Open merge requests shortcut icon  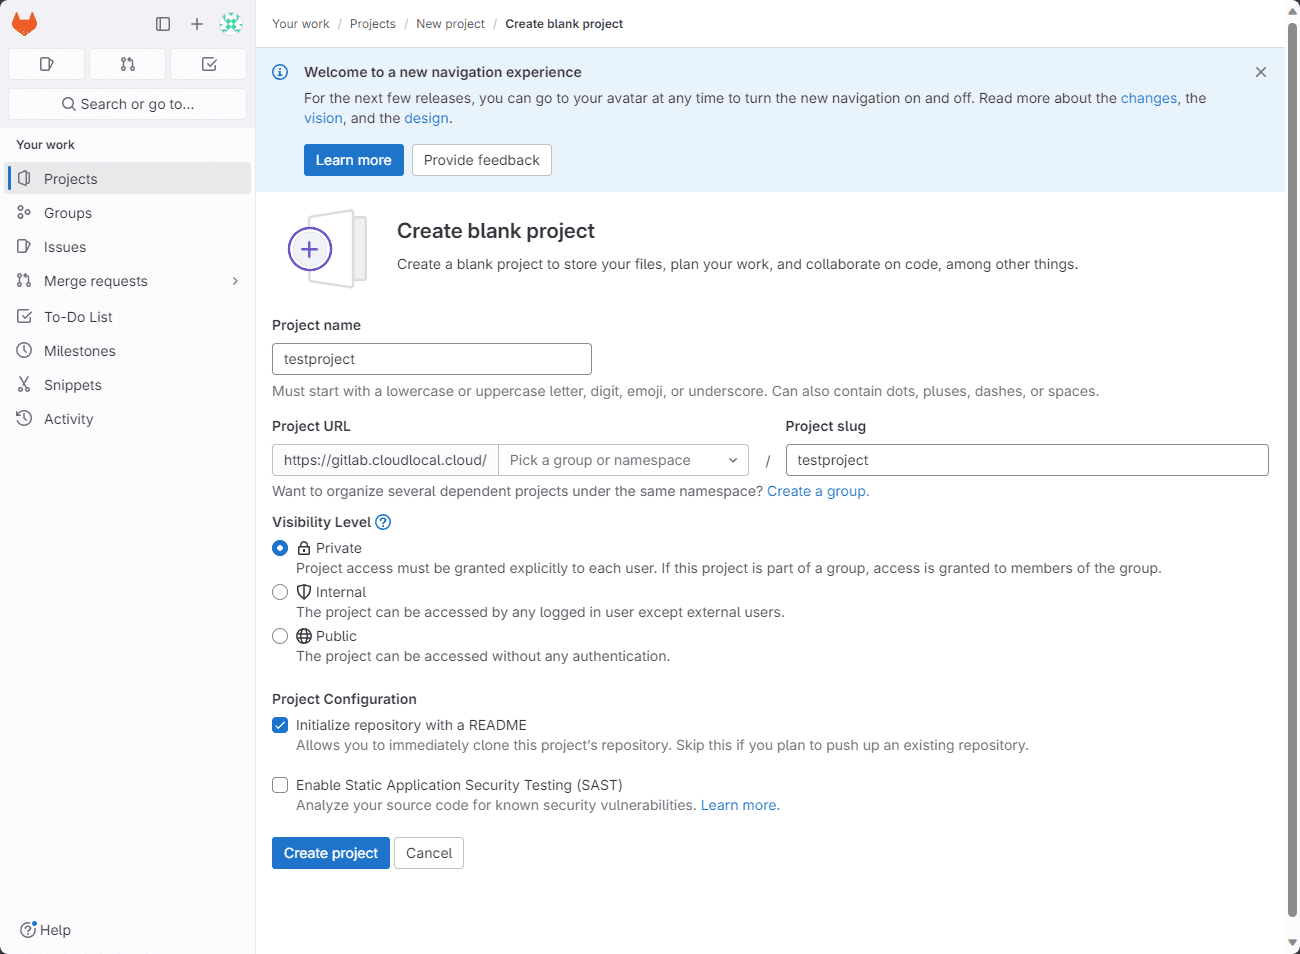[127, 64]
